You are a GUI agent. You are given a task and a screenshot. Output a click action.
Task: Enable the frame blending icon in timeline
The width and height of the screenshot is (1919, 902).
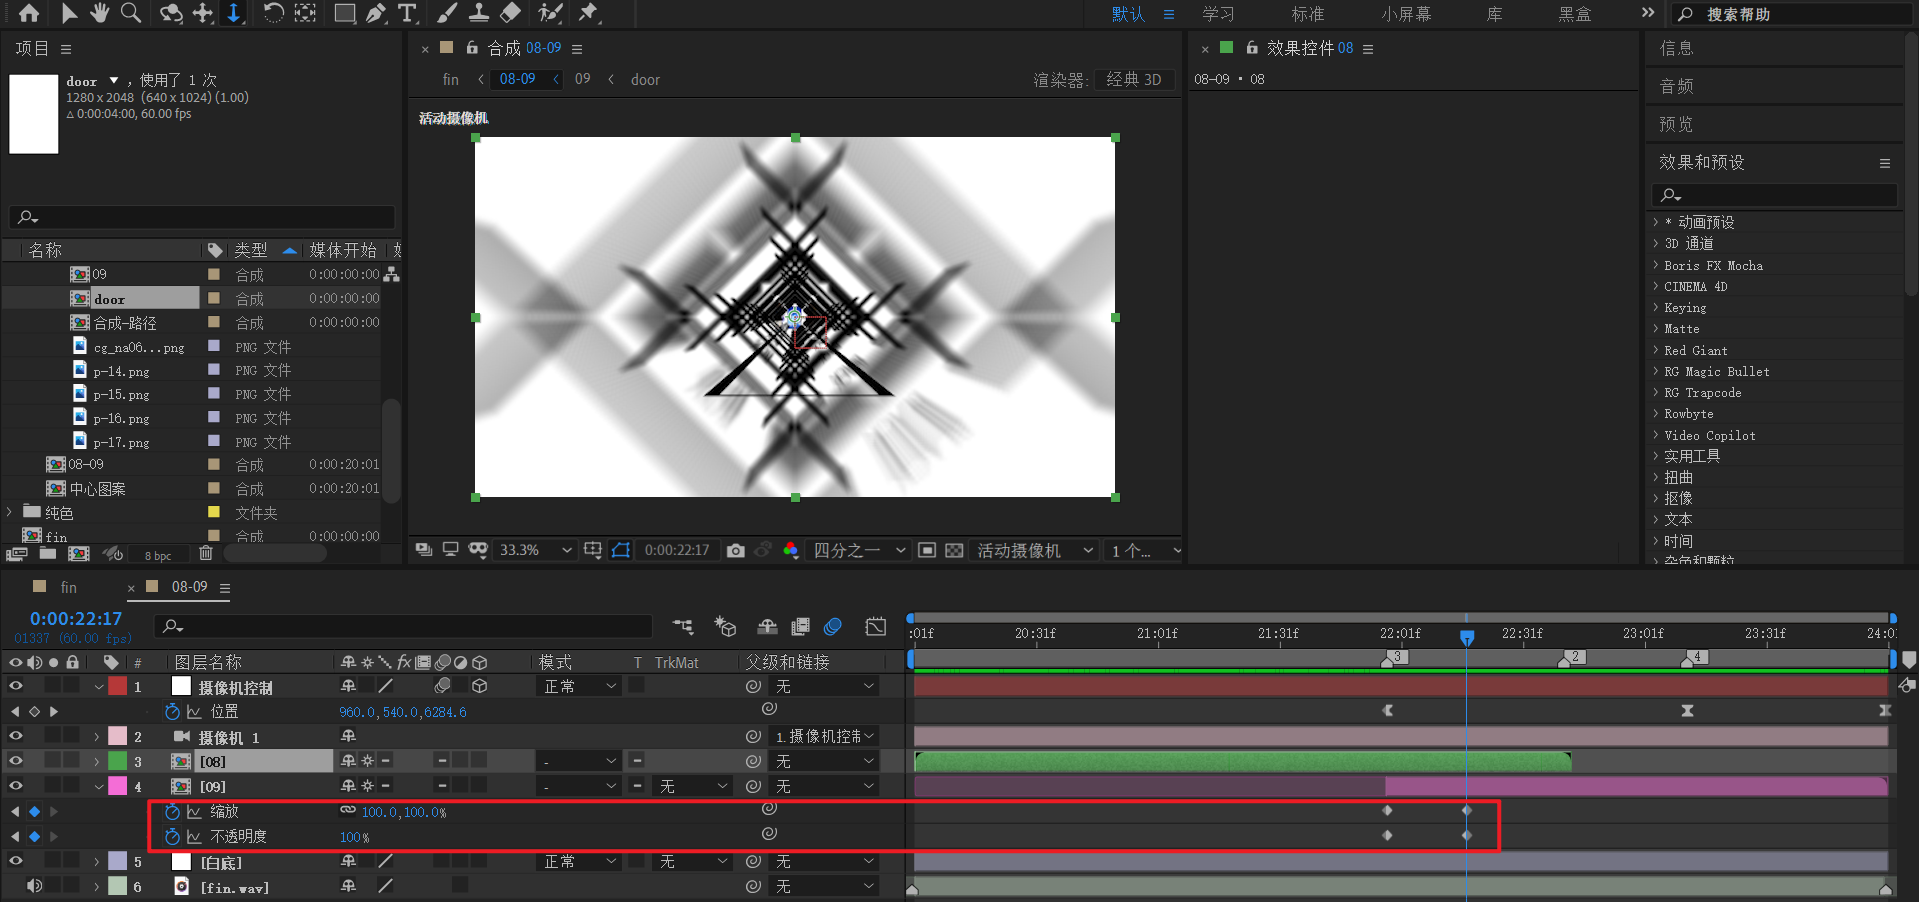click(x=800, y=627)
